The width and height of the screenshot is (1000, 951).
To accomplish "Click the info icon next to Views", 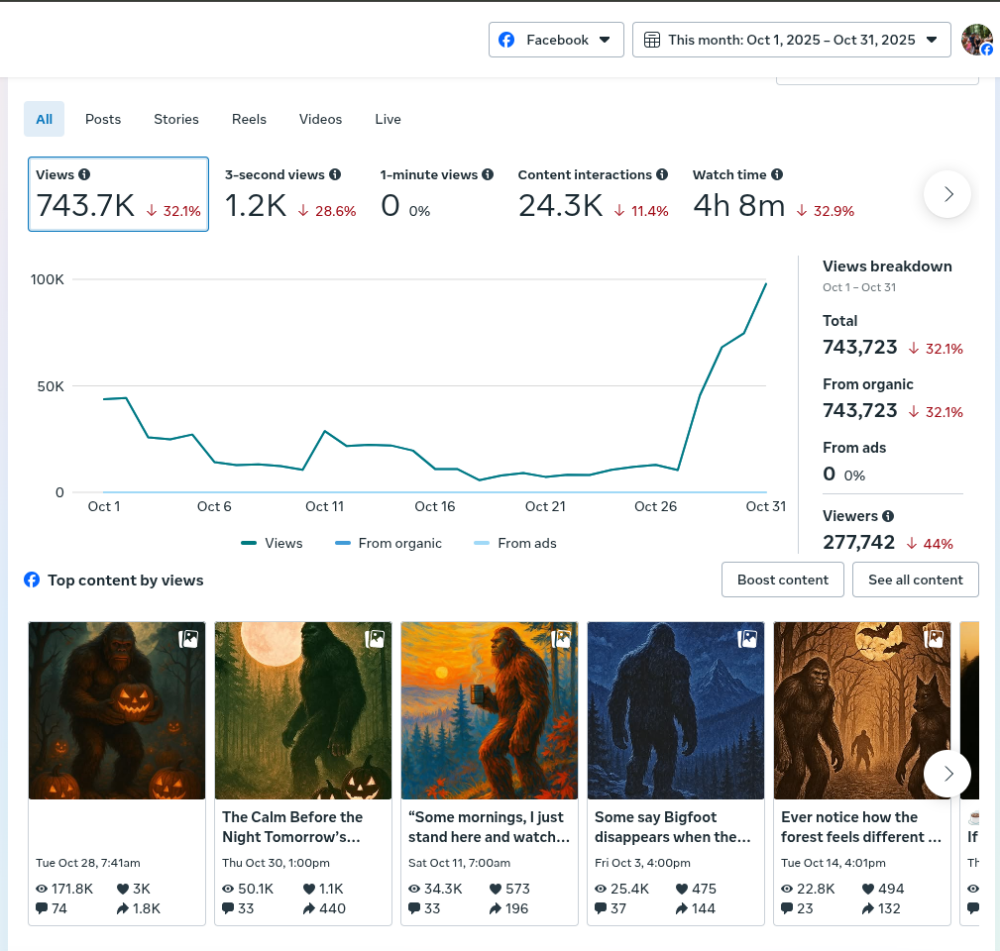I will point(84,175).
